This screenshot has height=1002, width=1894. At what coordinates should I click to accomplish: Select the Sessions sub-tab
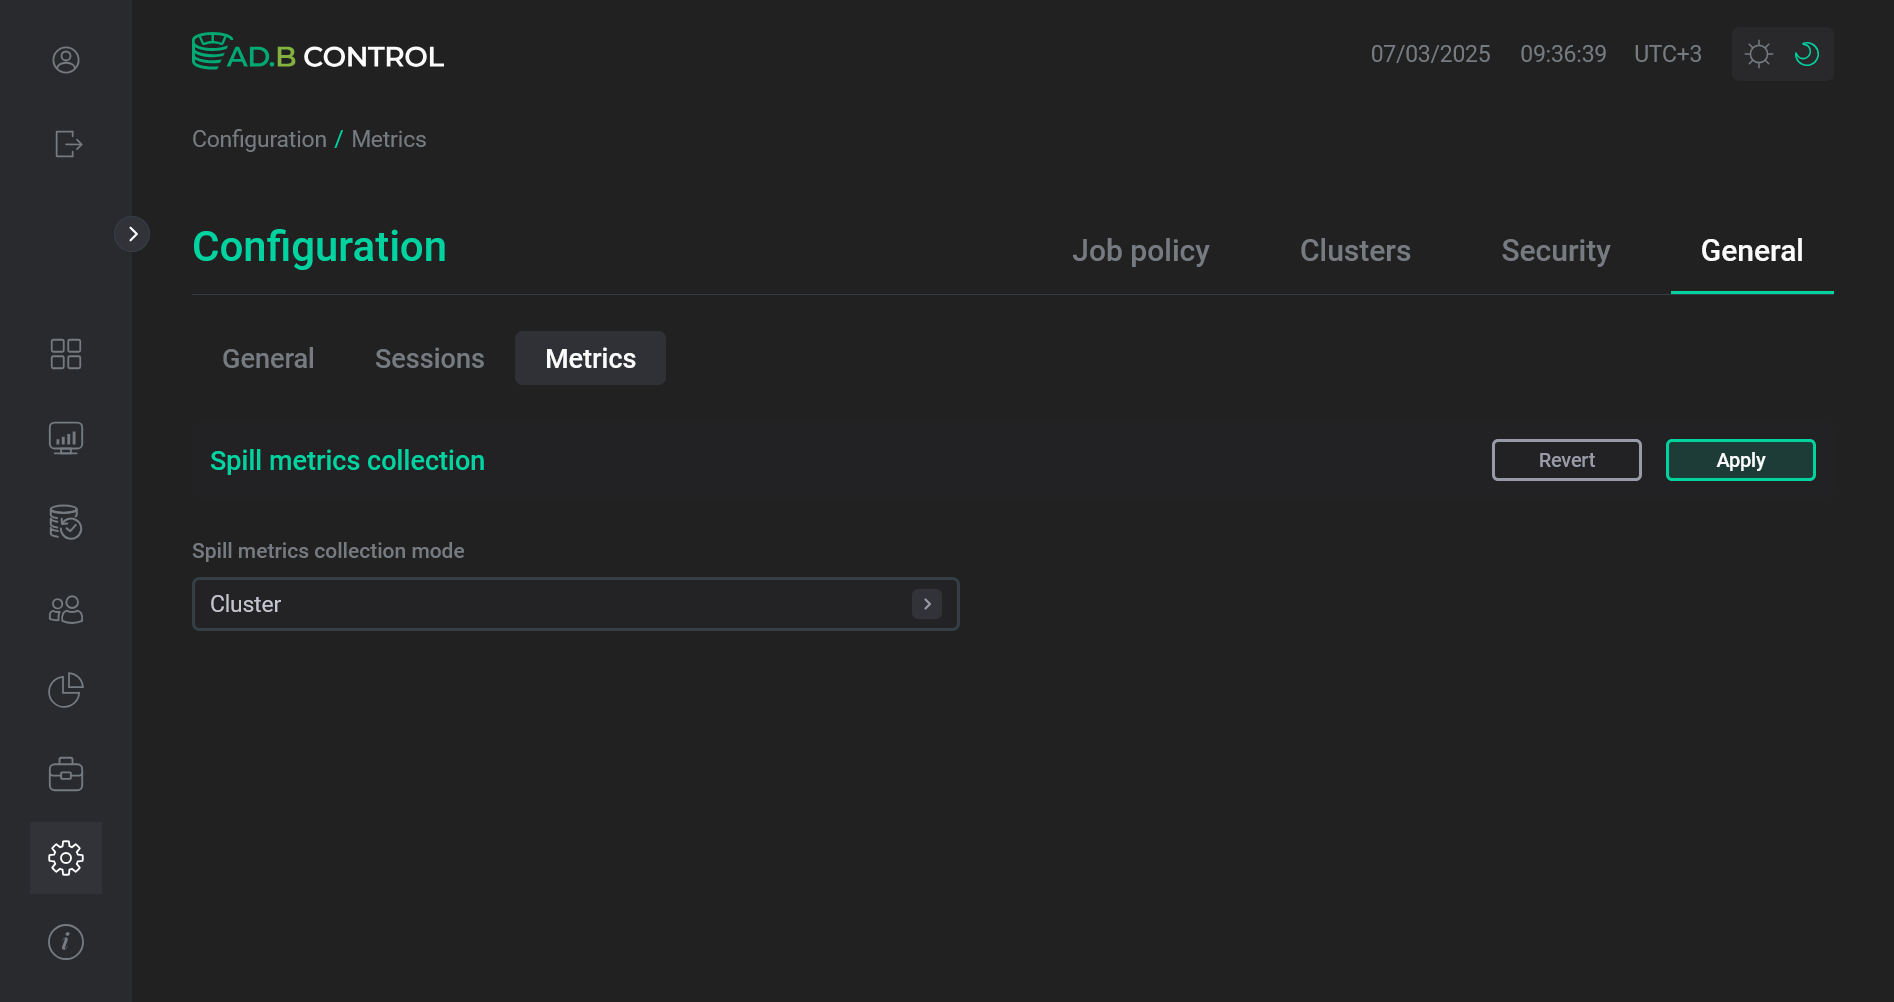tap(429, 358)
